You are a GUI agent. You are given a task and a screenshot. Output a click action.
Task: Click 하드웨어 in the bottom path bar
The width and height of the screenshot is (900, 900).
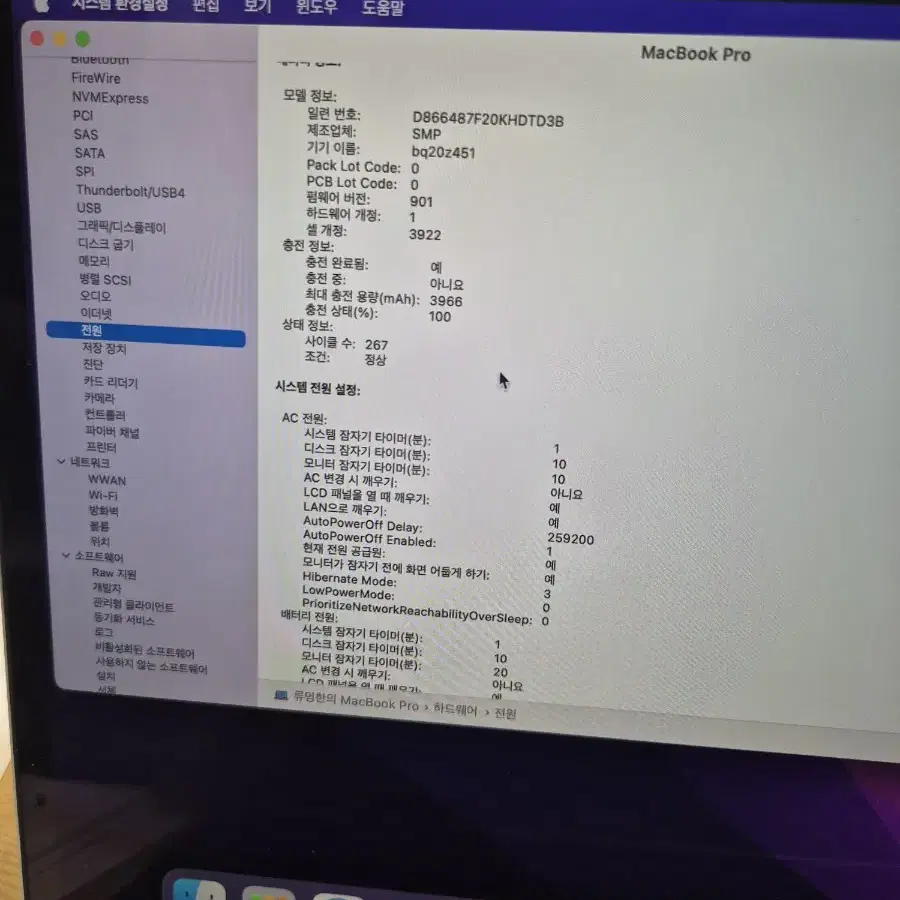point(455,709)
